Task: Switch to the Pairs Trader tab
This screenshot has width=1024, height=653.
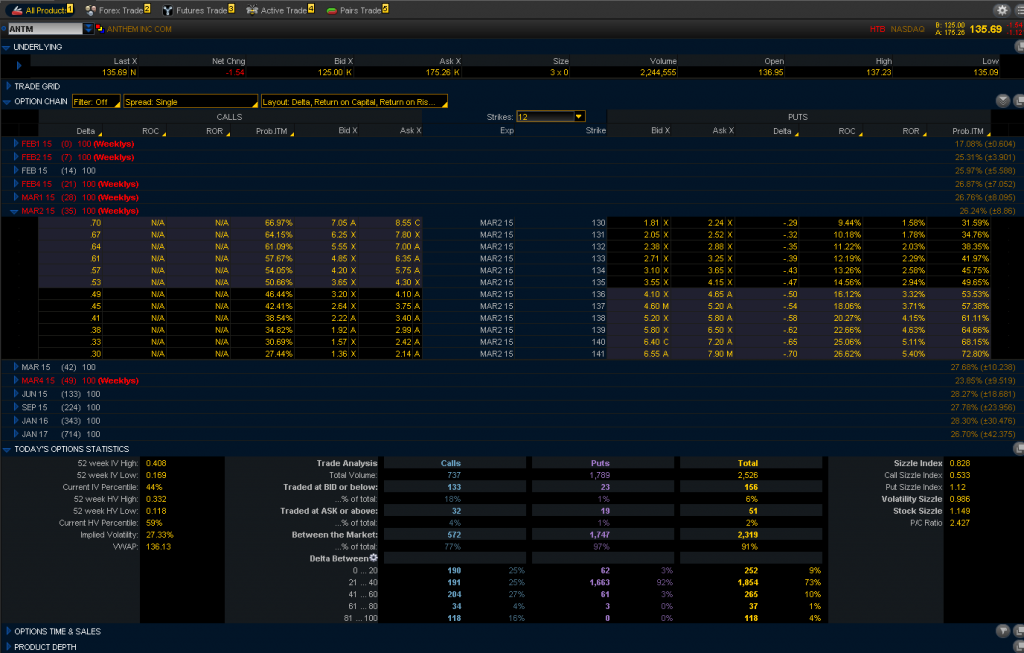Action: point(357,10)
